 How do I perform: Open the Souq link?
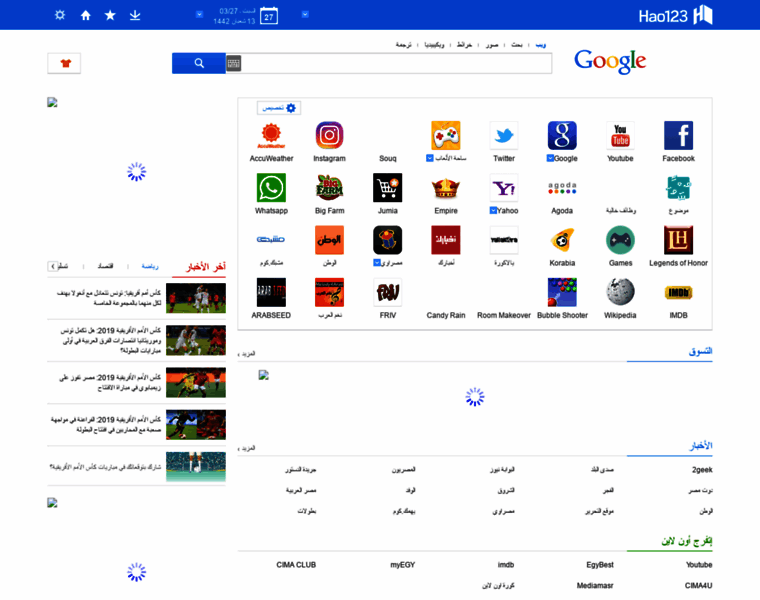coord(388,158)
